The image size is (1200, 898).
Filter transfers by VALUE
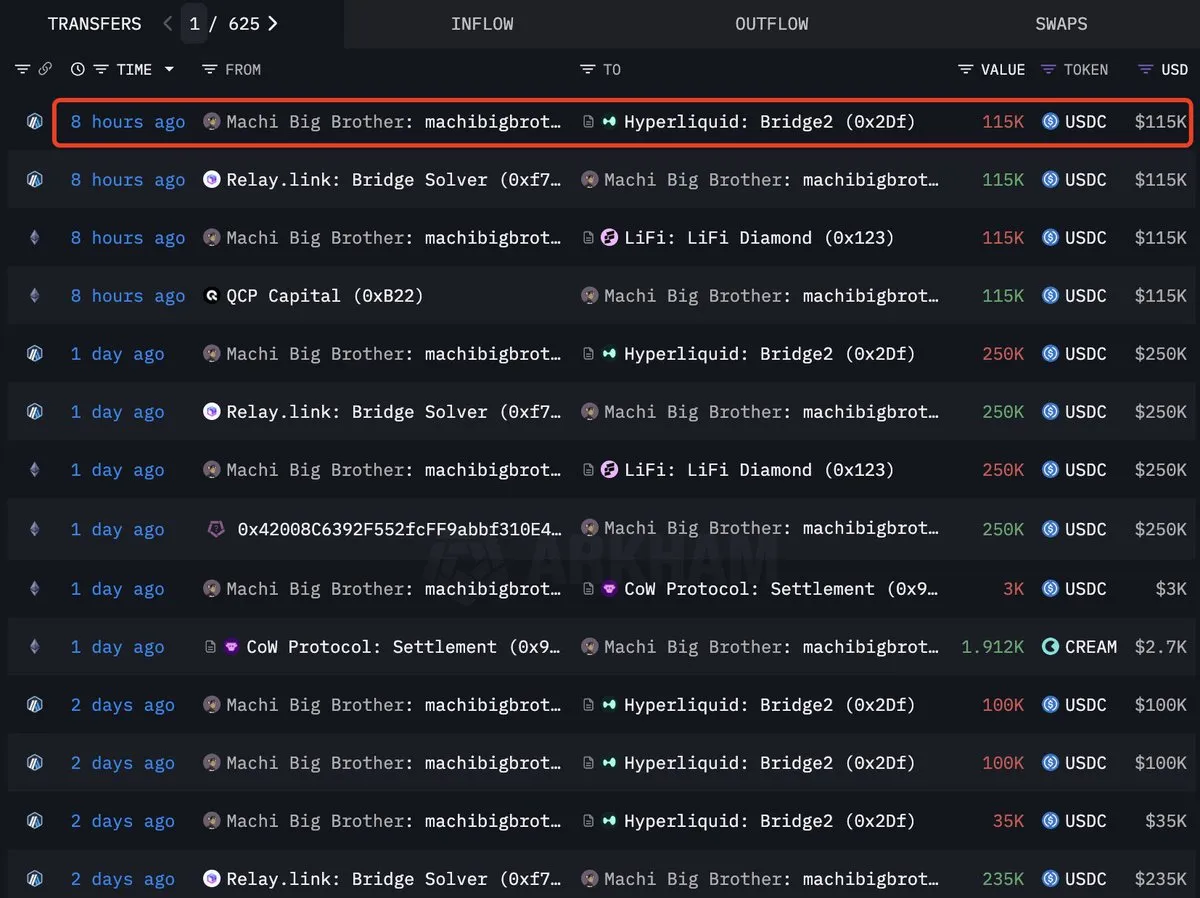coord(965,69)
